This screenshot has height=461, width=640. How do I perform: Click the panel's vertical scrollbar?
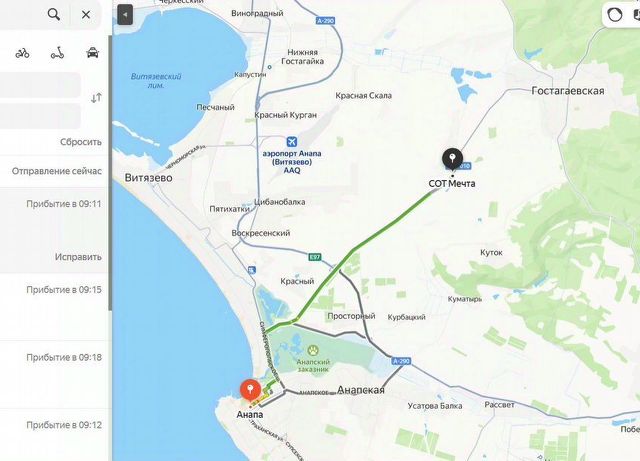[110, 171]
